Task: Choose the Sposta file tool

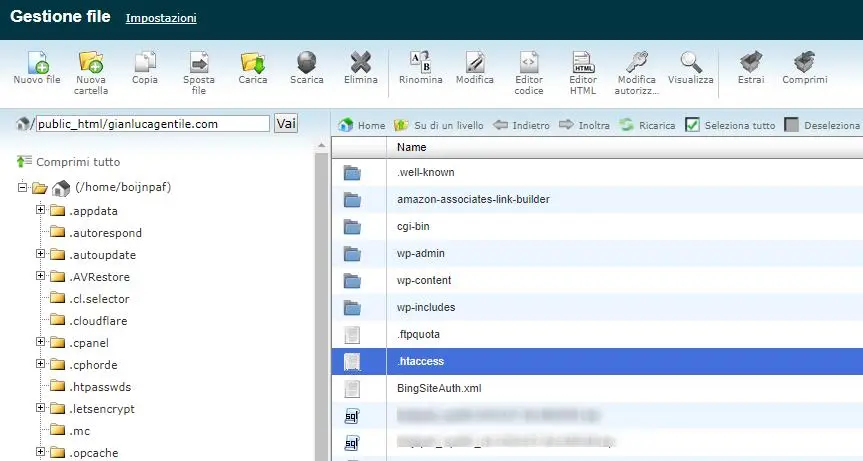Action: pyautogui.click(x=199, y=73)
